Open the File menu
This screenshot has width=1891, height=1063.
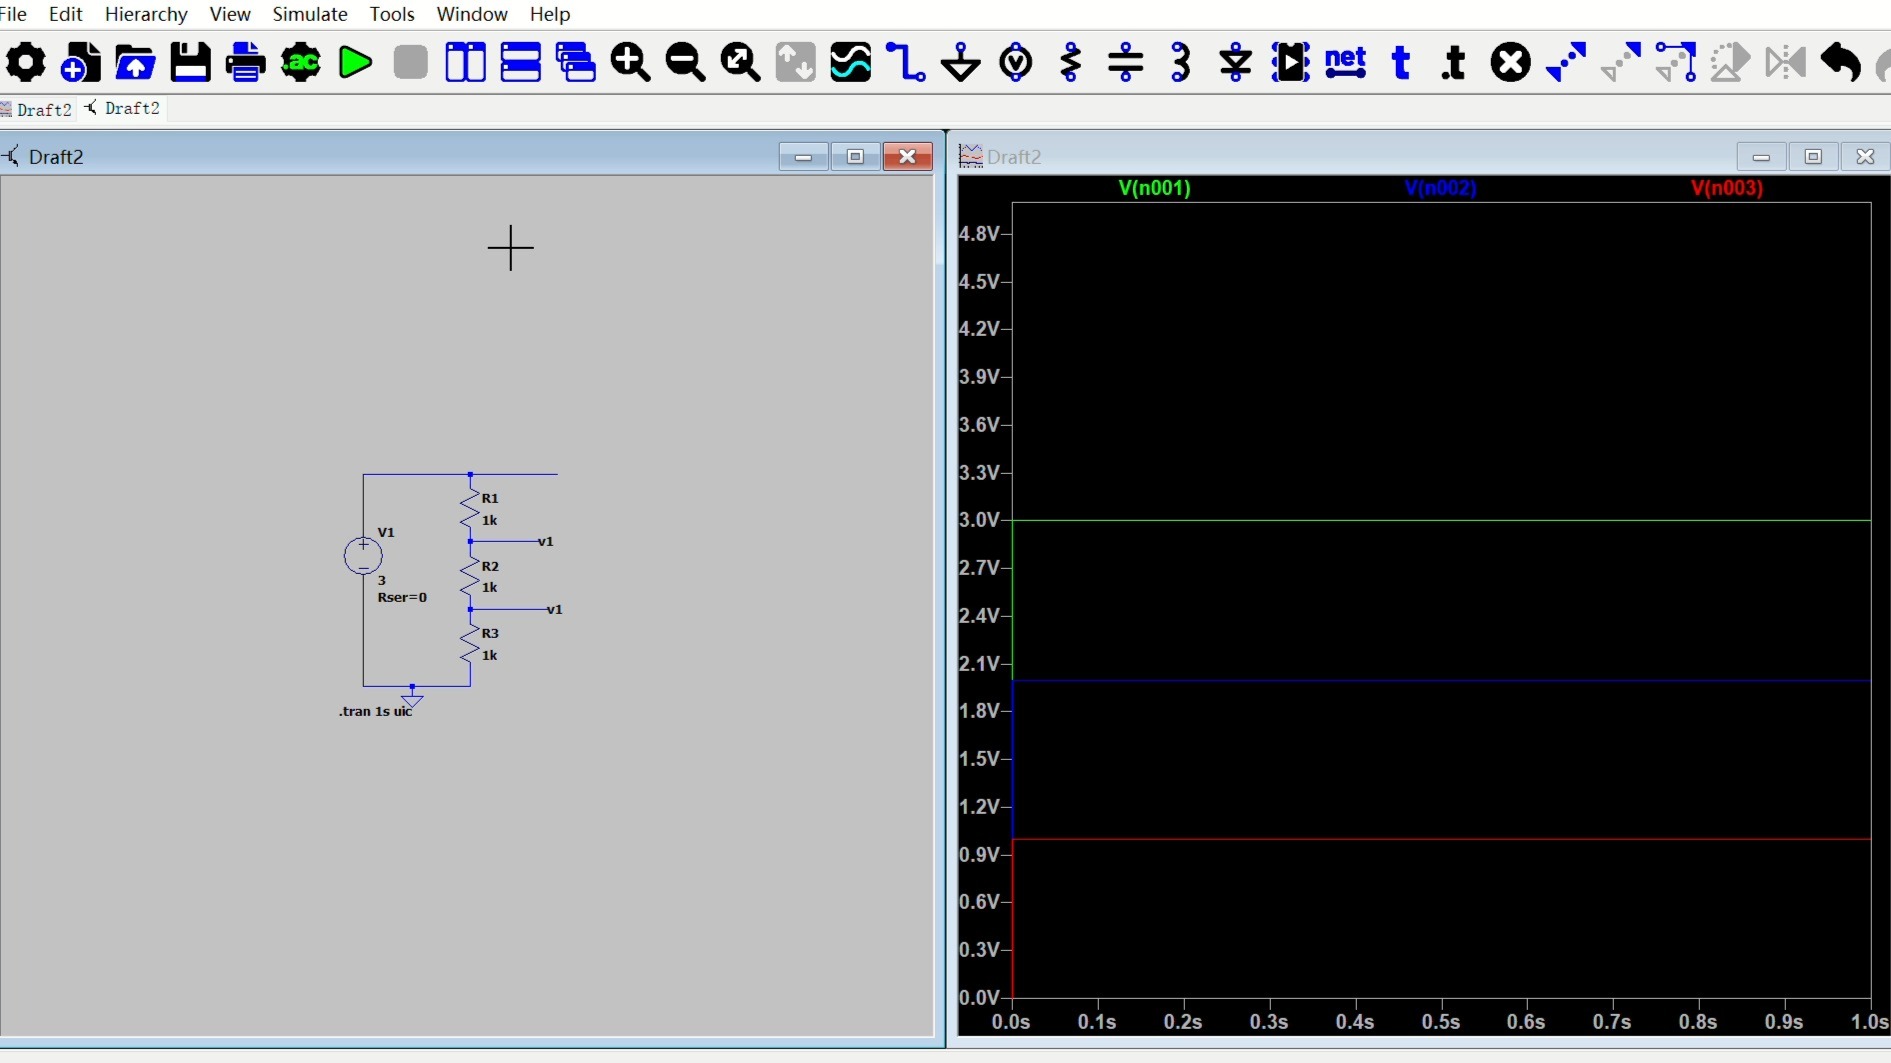click(x=14, y=14)
